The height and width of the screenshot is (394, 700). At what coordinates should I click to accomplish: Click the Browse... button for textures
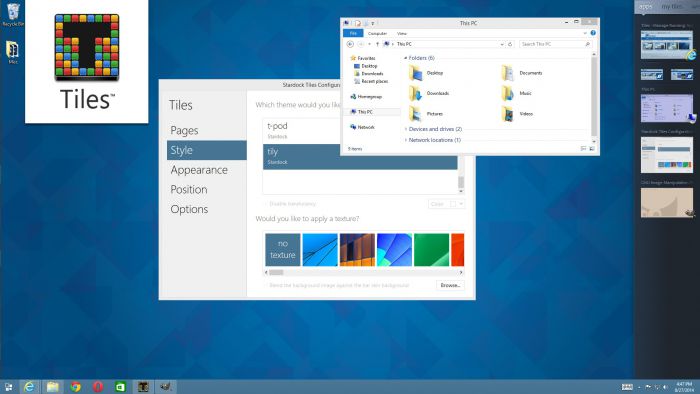click(x=450, y=285)
